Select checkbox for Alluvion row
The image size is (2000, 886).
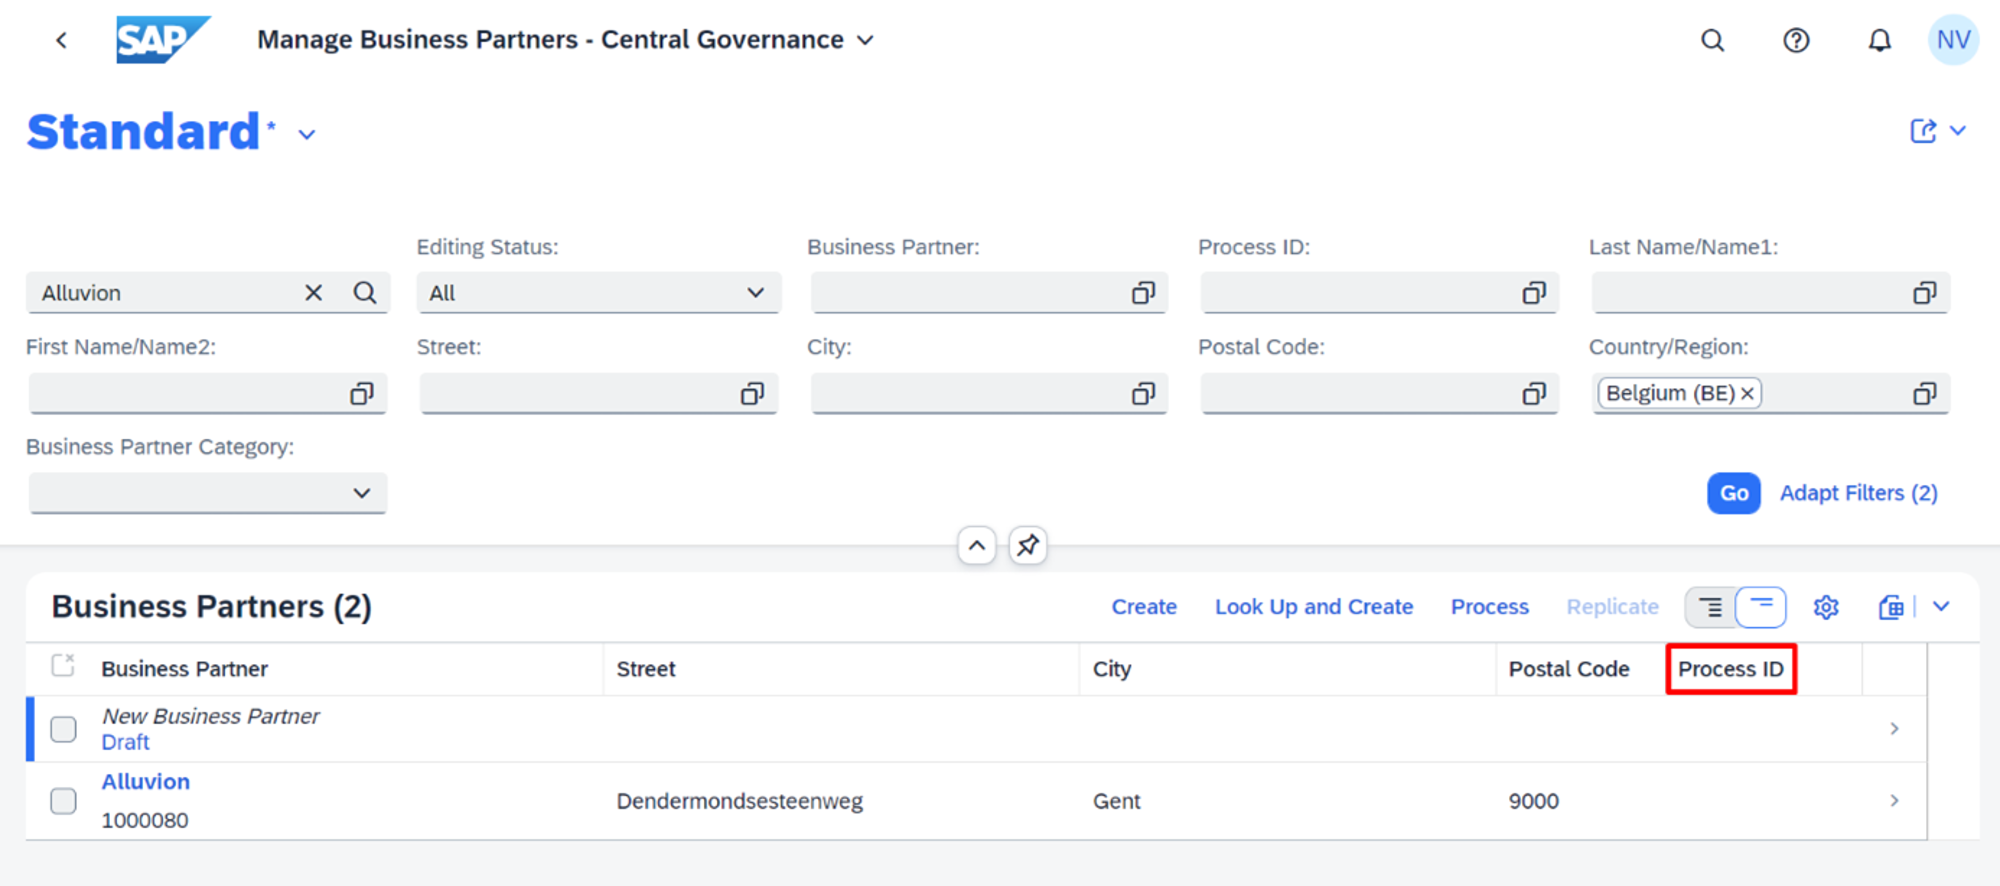pos(63,801)
